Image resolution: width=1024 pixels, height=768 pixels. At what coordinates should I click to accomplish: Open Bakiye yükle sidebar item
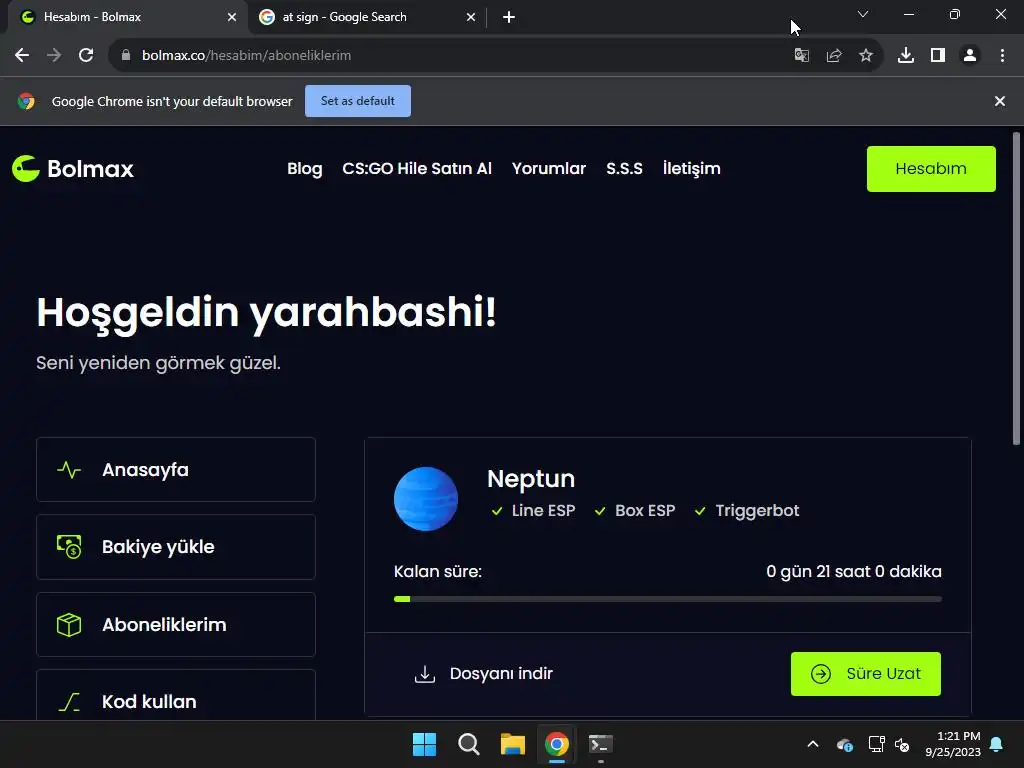[176, 547]
